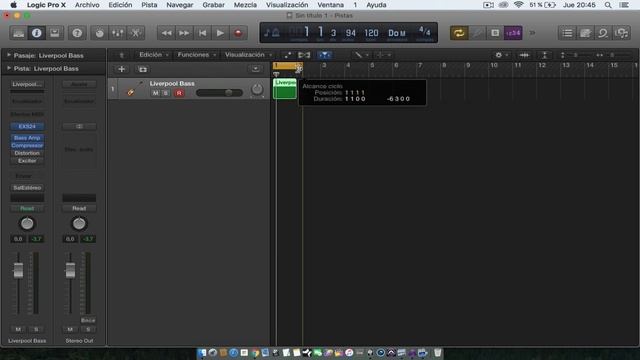Viewport: 640px width, 360px height.
Task: Open the Loop Browser button
Action: pos(603,33)
